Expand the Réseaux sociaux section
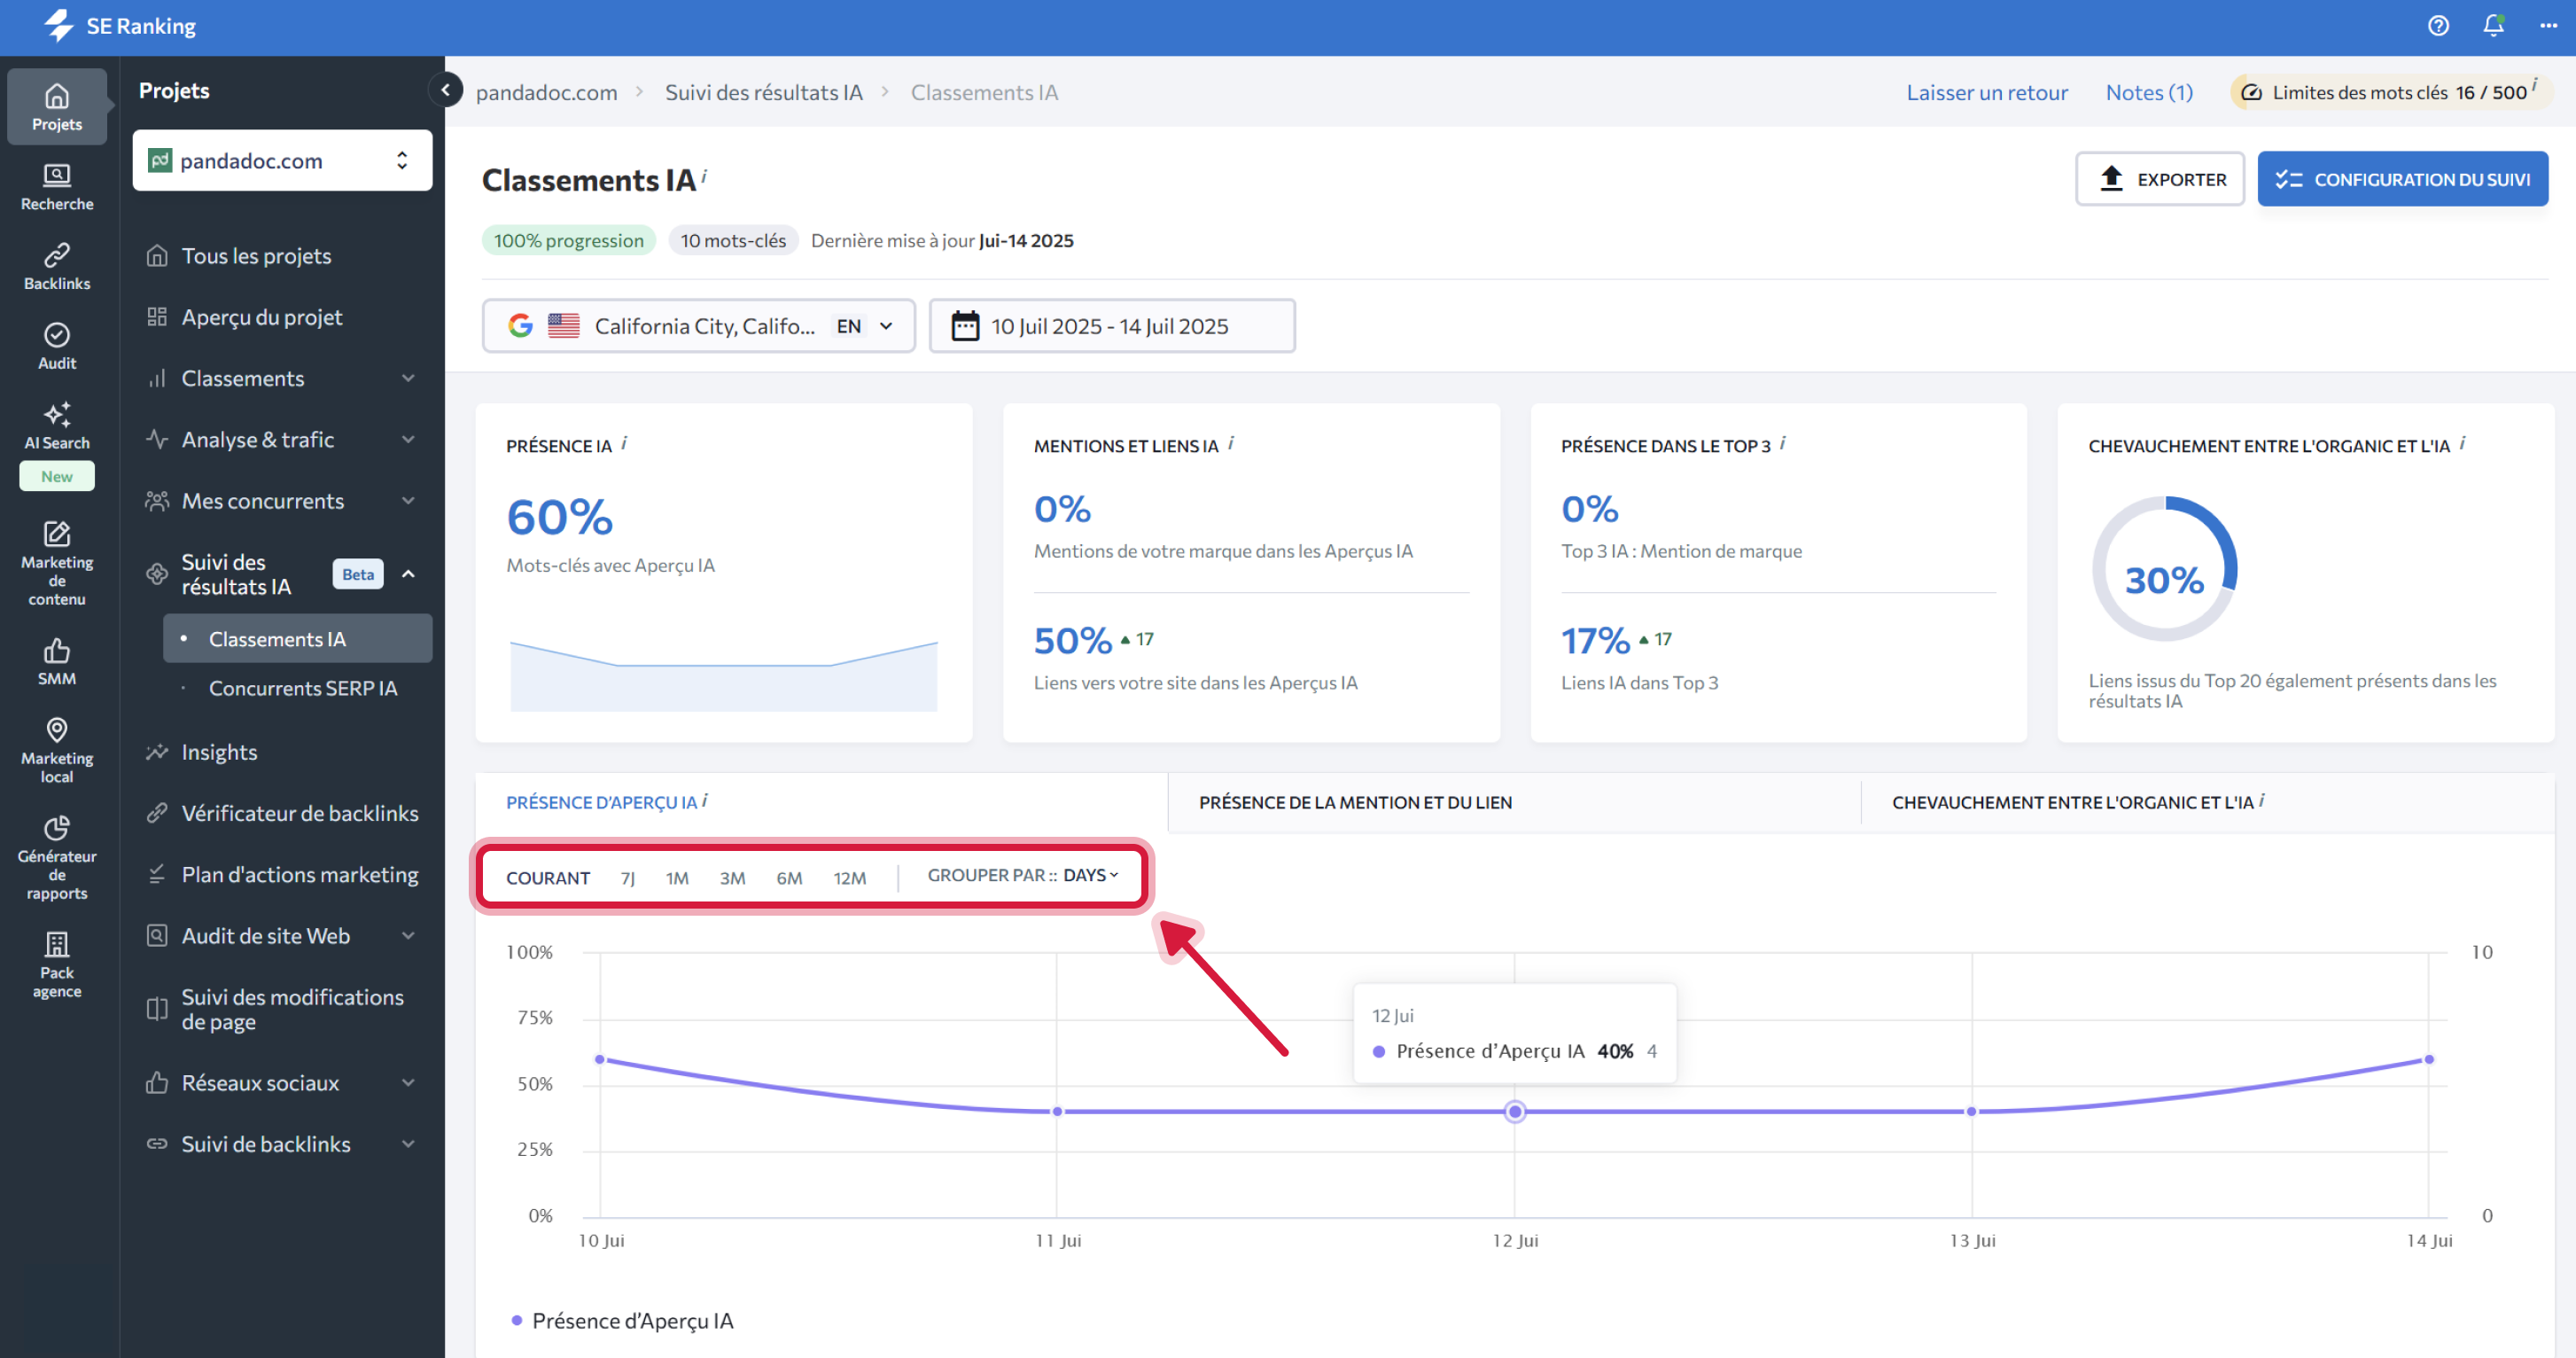The height and width of the screenshot is (1358, 2576). (x=408, y=1082)
